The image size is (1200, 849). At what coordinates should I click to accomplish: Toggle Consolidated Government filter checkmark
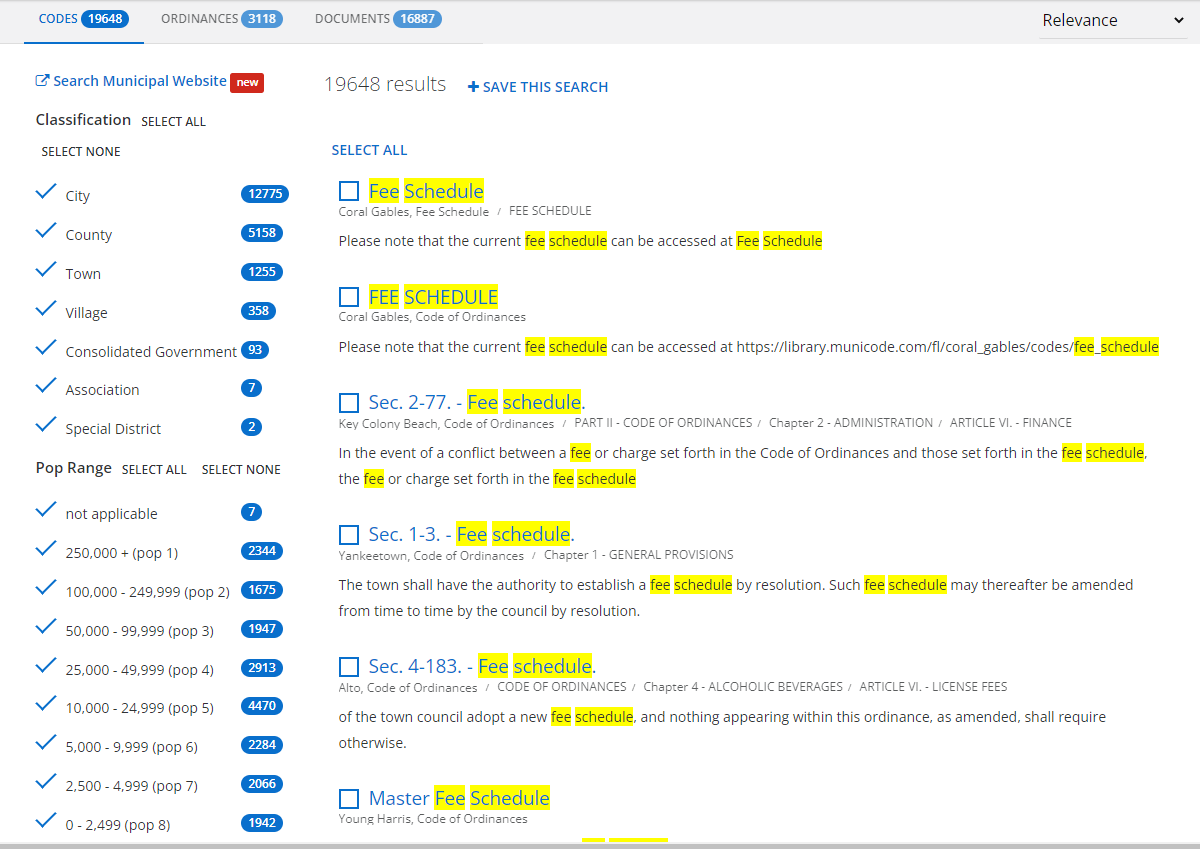click(x=46, y=348)
